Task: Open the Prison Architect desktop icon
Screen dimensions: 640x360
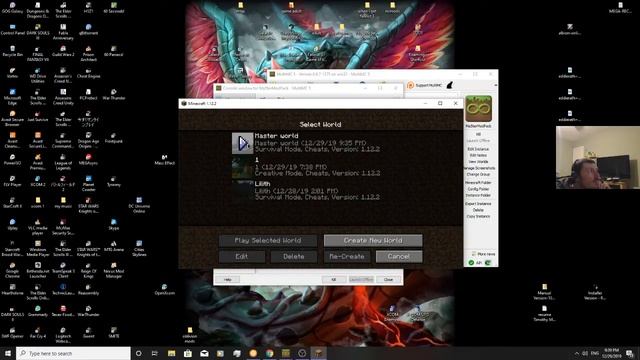Action: [x=88, y=53]
